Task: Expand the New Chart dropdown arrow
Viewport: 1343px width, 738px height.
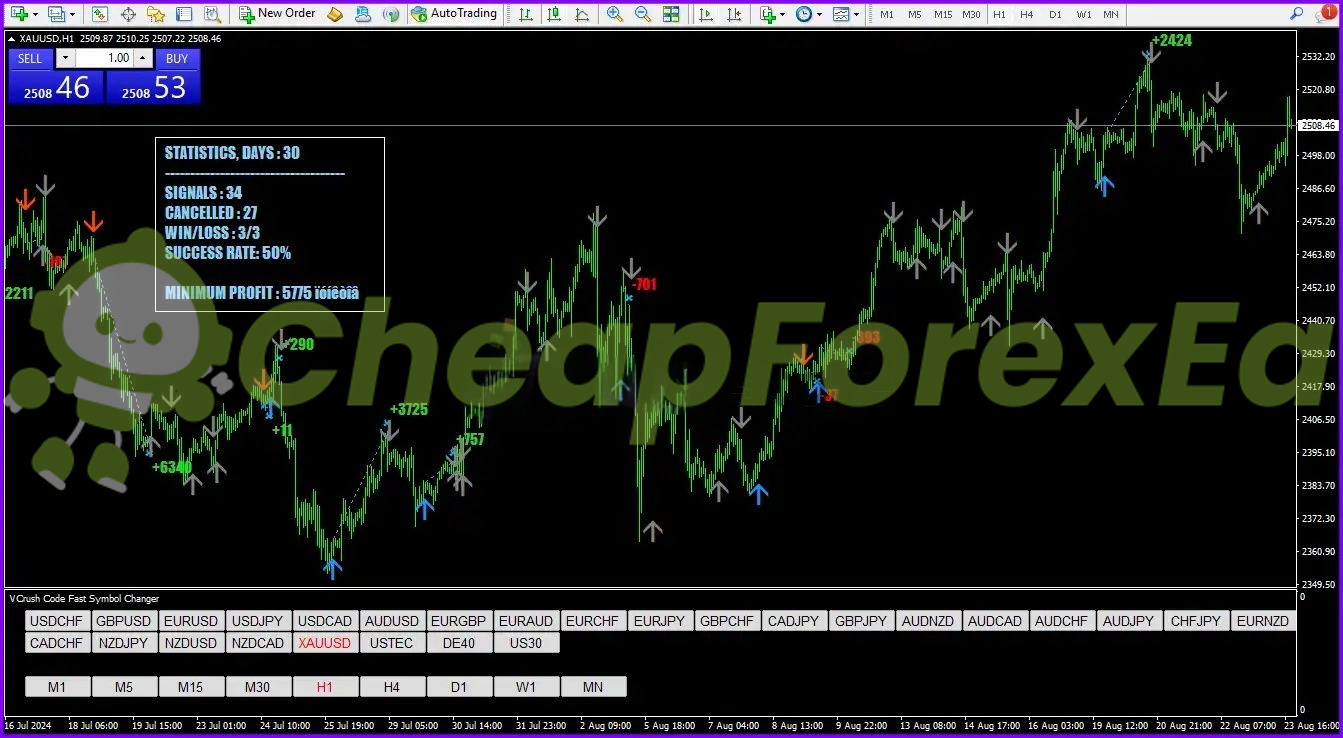Action: pyautogui.click(x=35, y=14)
